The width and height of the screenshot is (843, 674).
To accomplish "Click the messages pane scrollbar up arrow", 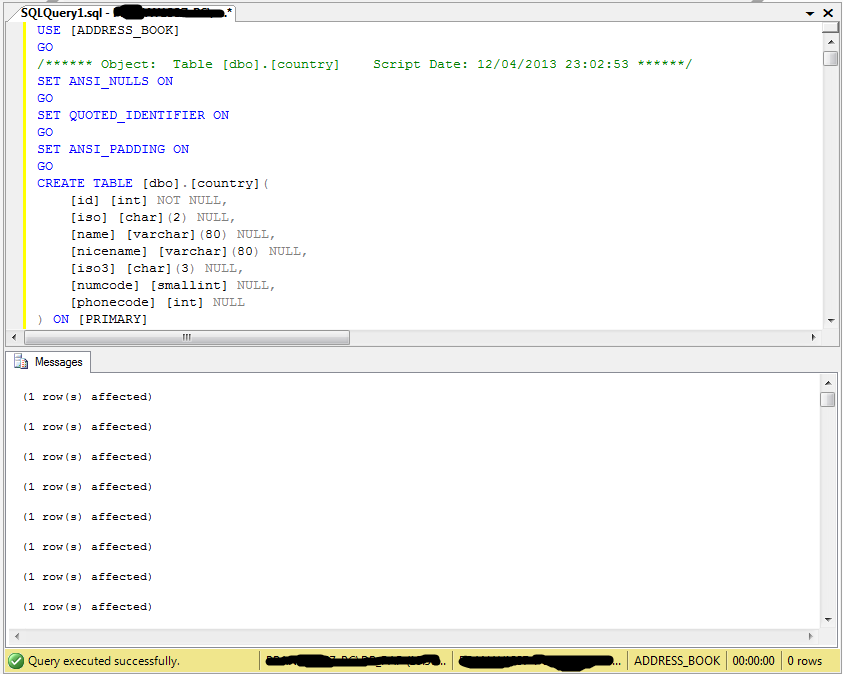I will click(829, 382).
